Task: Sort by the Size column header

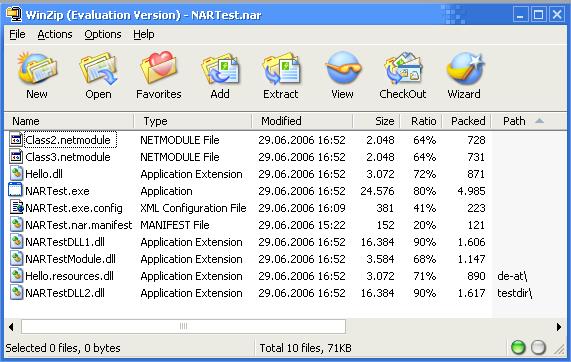Action: pyautogui.click(x=376, y=121)
